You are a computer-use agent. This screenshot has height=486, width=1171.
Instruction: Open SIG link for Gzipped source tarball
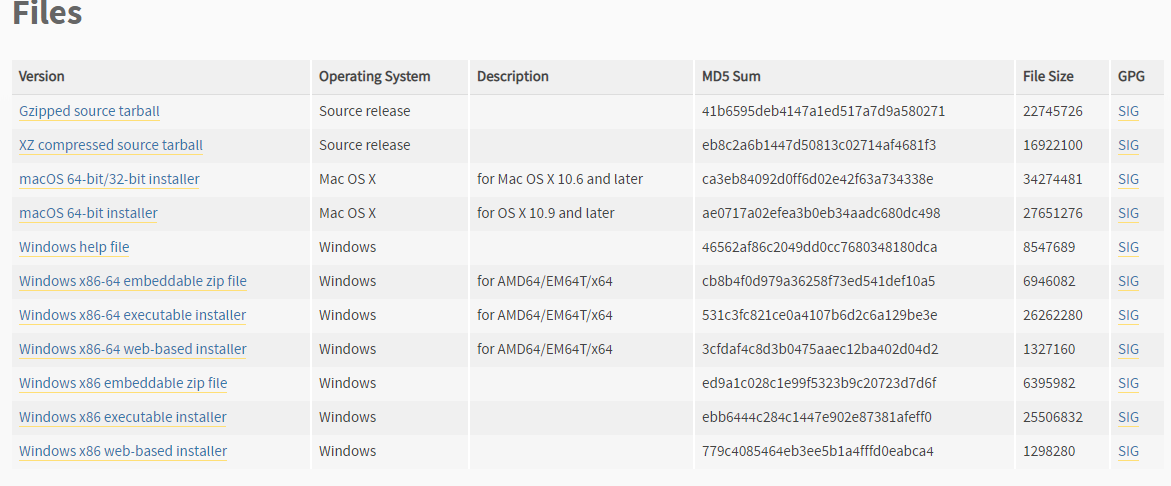point(1128,111)
